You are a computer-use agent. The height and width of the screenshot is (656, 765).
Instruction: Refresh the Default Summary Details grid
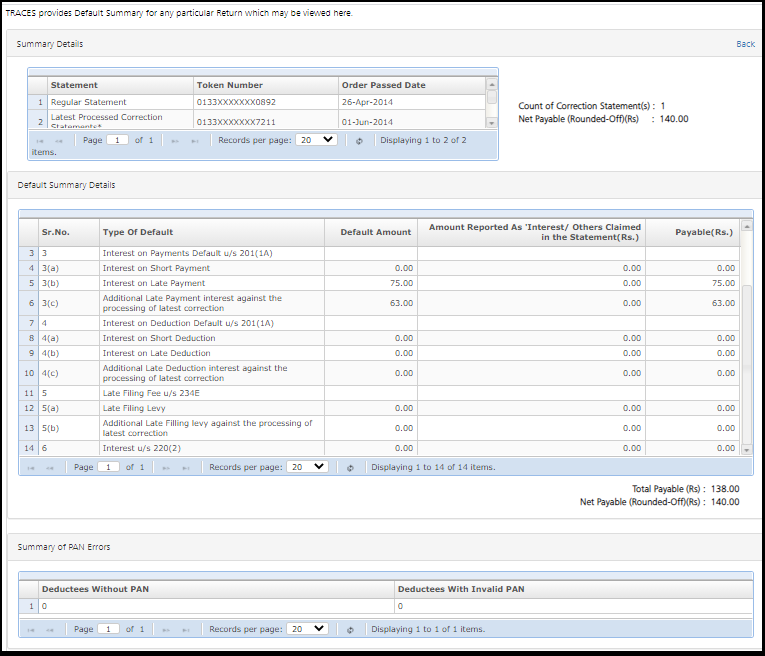[x=350, y=467]
